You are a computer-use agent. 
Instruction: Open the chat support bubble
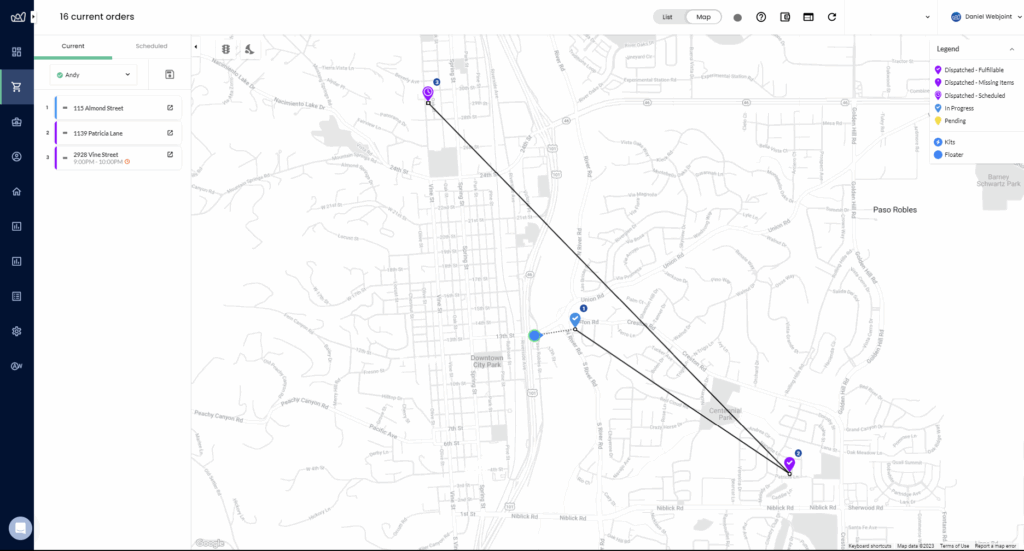click(18, 527)
